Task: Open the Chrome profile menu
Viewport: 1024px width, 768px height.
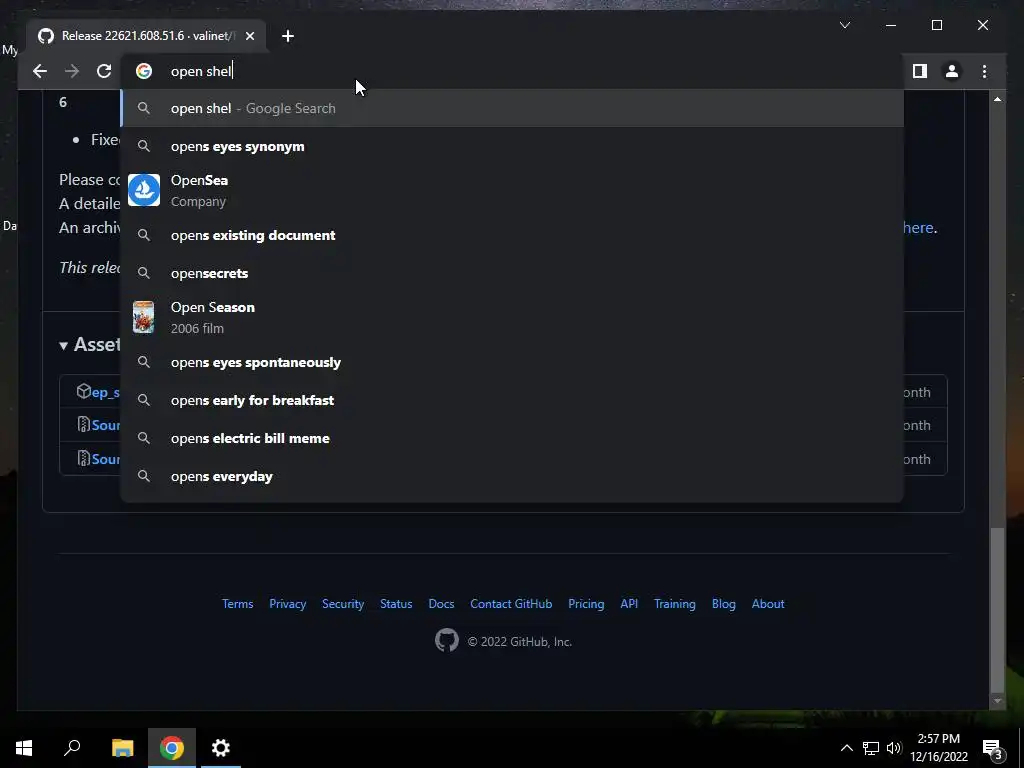Action: tap(952, 71)
